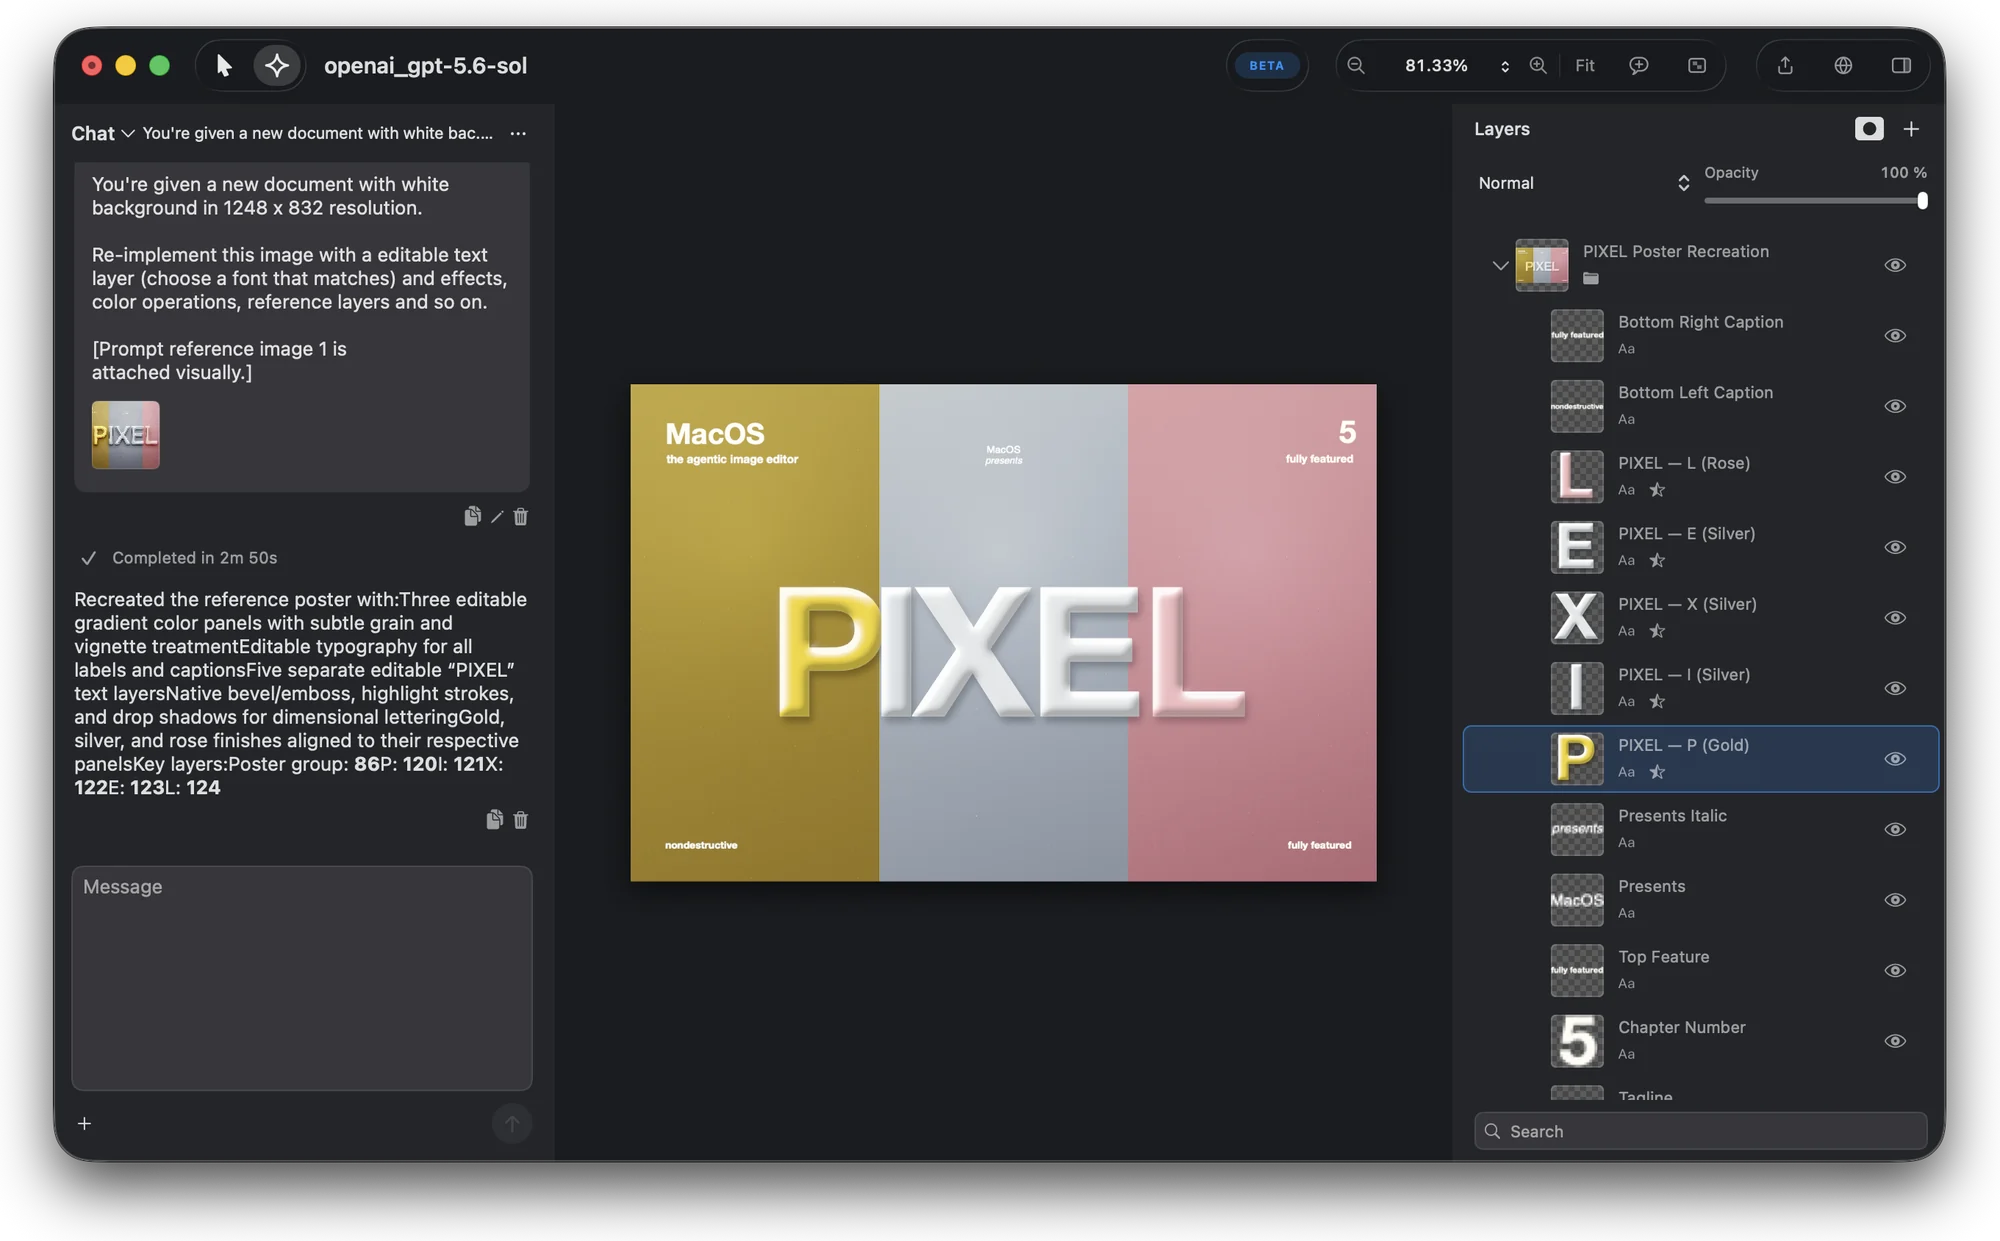Image resolution: width=2000 pixels, height=1241 pixels.
Task: Click effects star on PIXEL — P (Gold)
Action: pyautogui.click(x=1657, y=772)
